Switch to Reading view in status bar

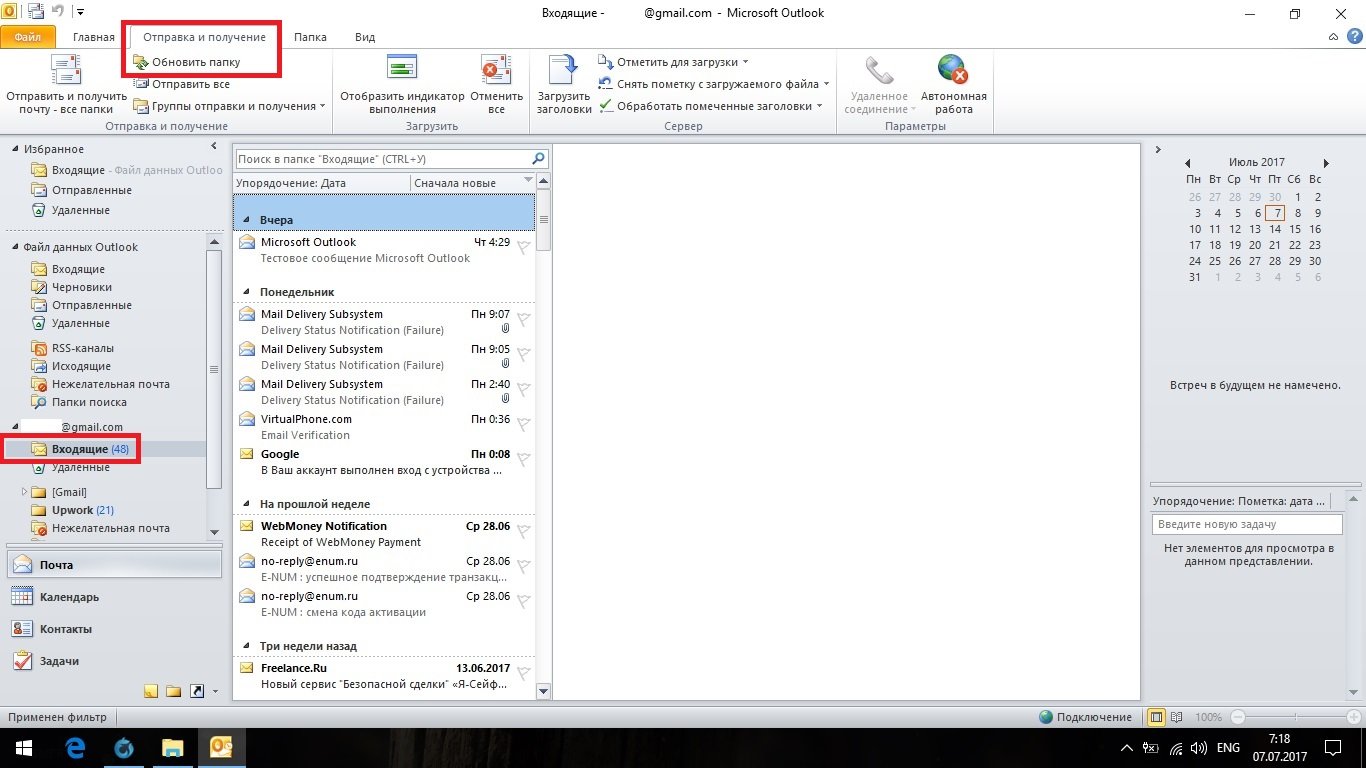point(1177,717)
